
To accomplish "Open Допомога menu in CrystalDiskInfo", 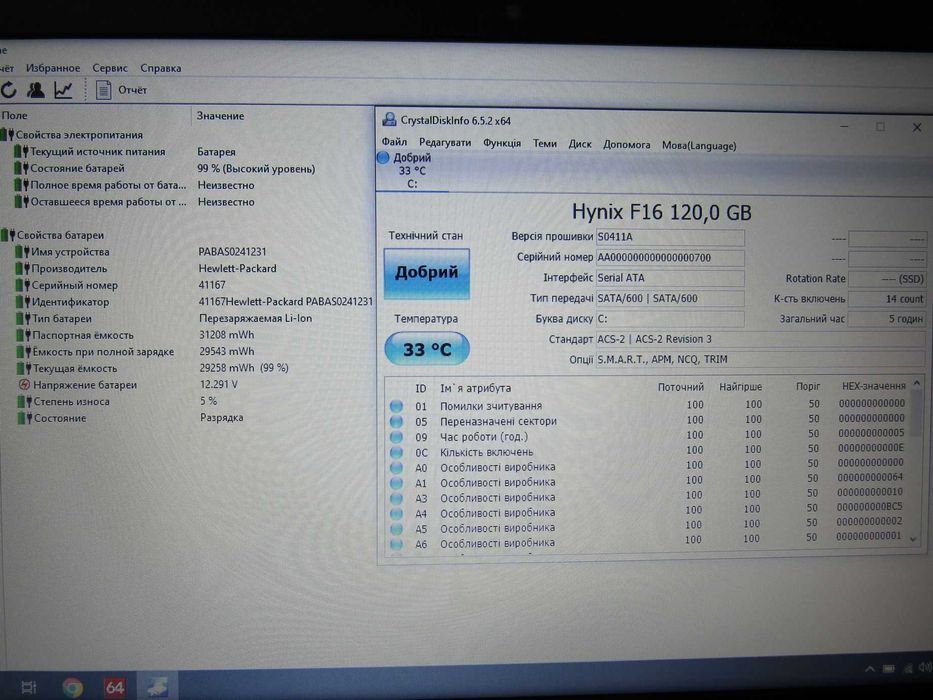I will pos(627,145).
